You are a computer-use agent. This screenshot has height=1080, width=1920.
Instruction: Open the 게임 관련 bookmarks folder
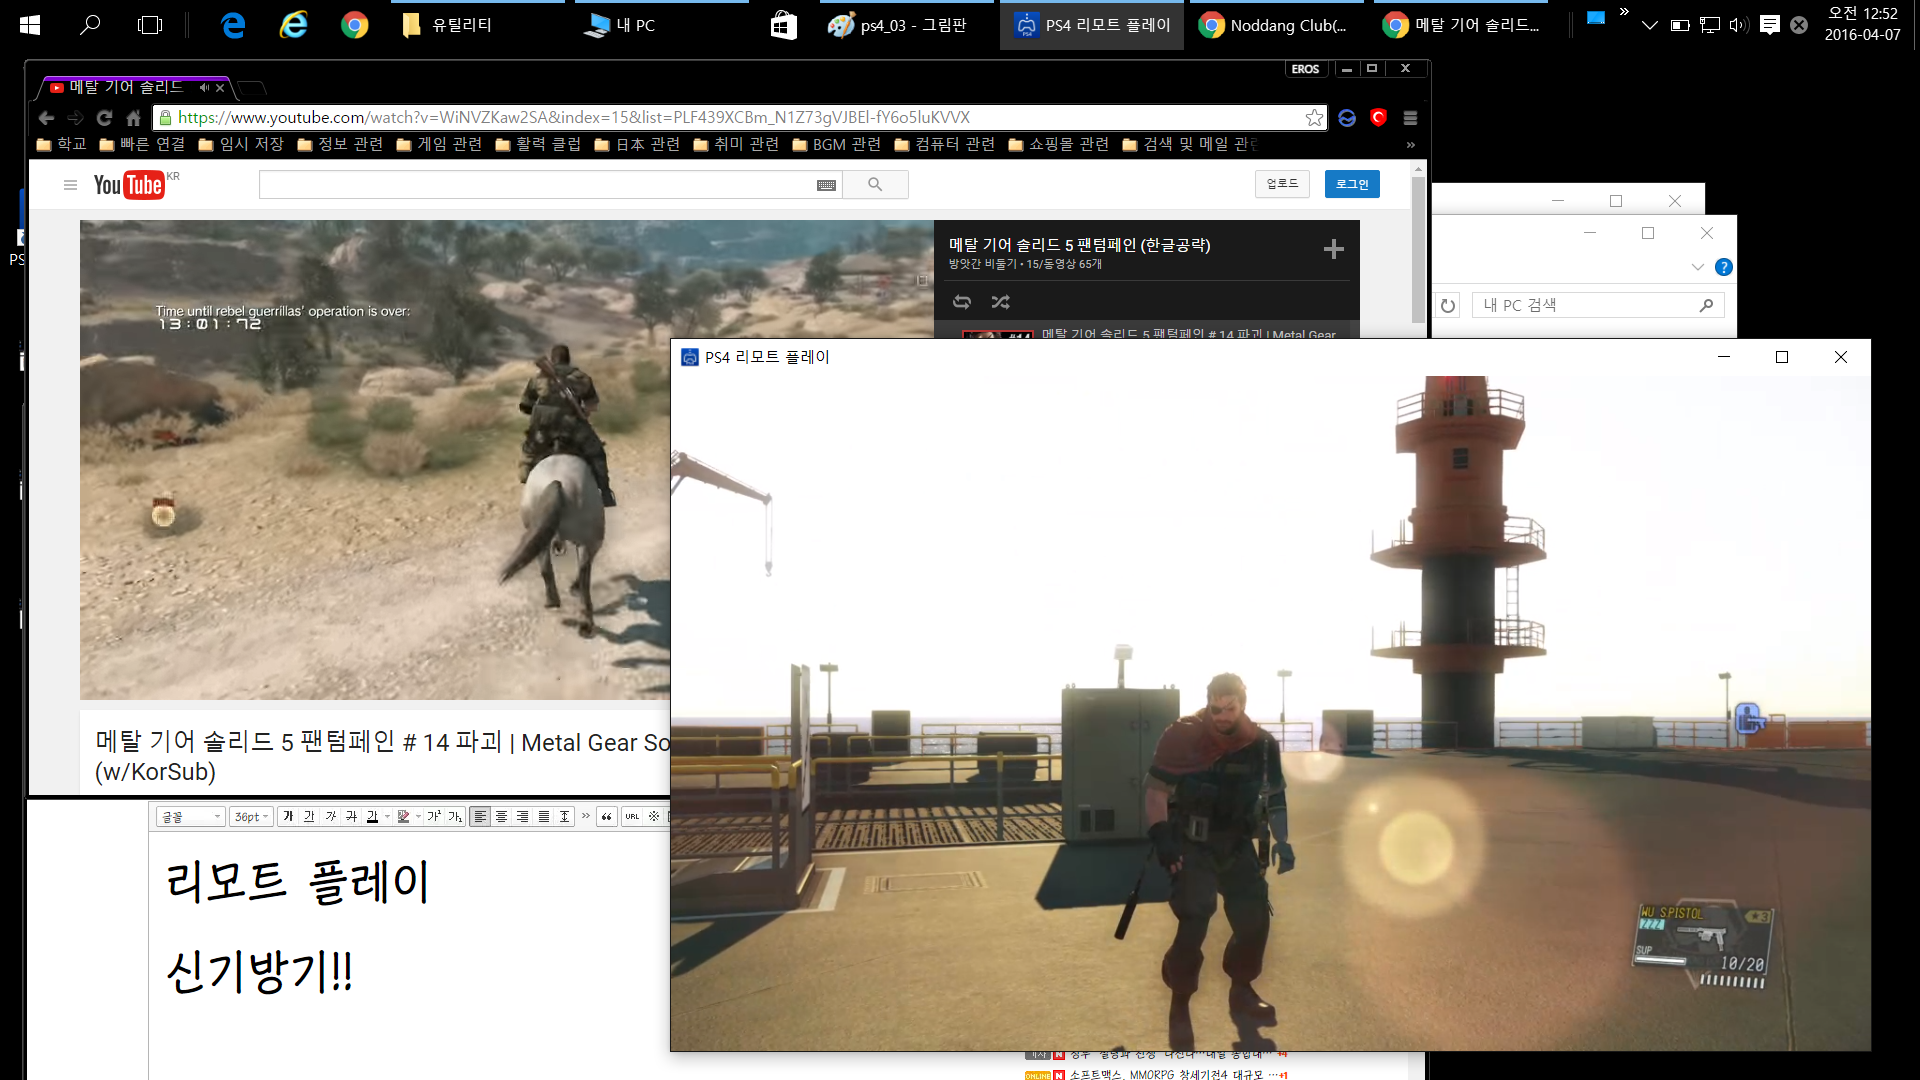click(439, 144)
